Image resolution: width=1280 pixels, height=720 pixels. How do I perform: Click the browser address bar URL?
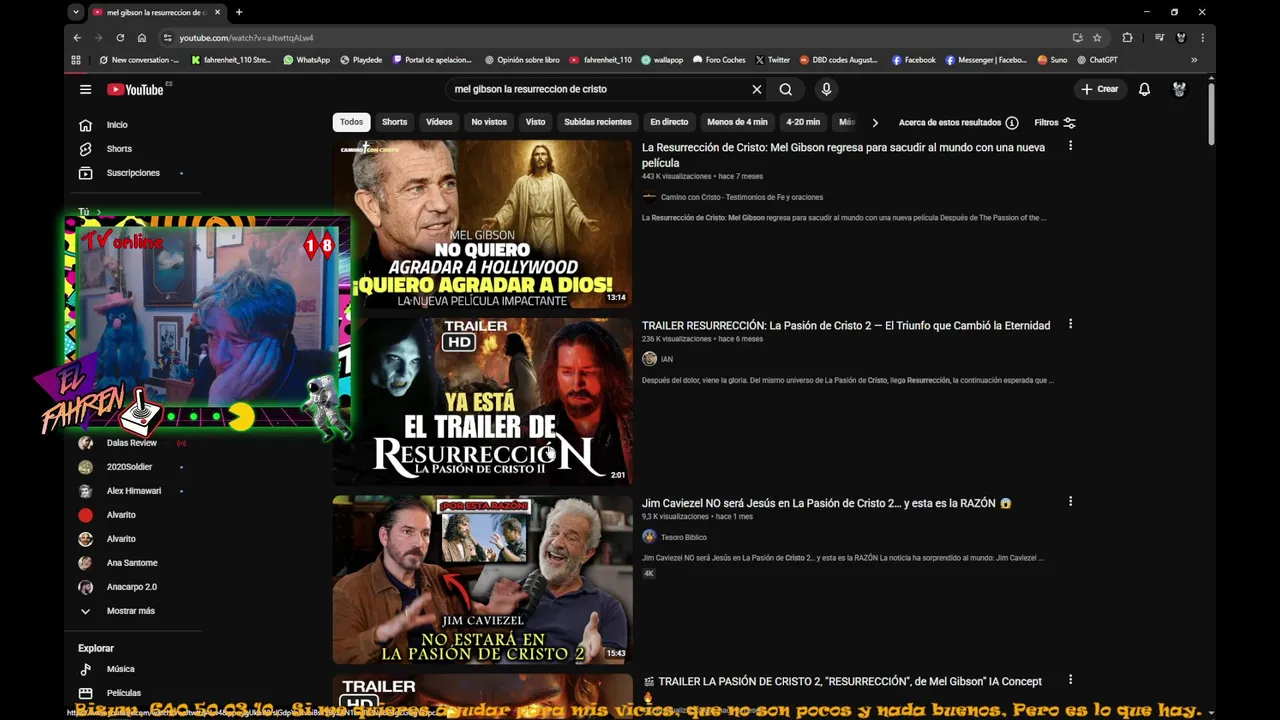point(246,38)
